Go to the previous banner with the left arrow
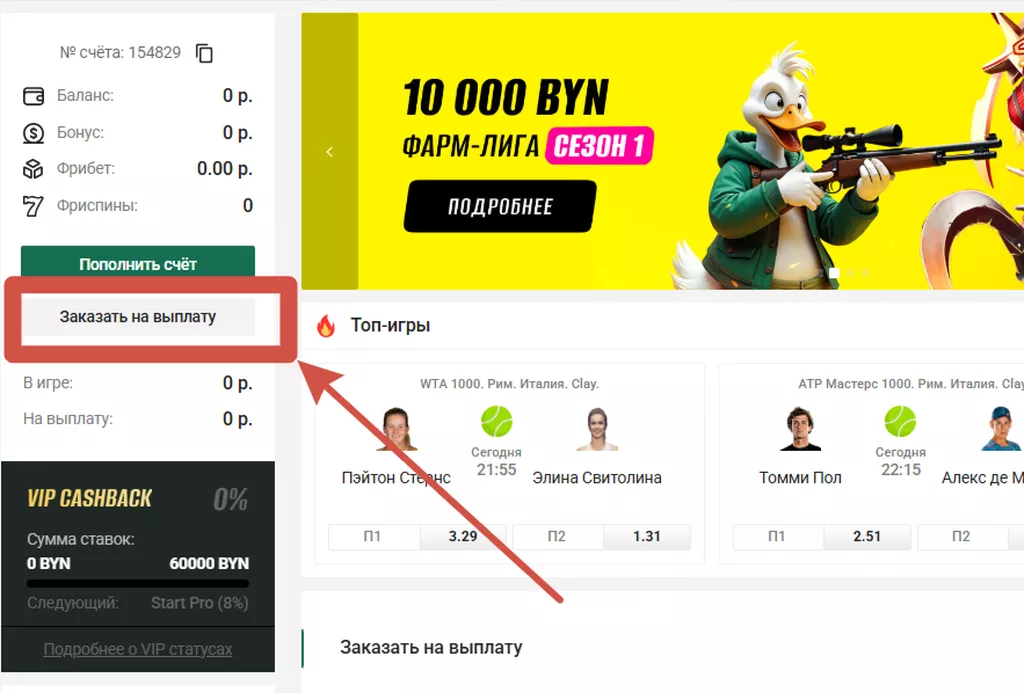1024x693 pixels. 329,152
